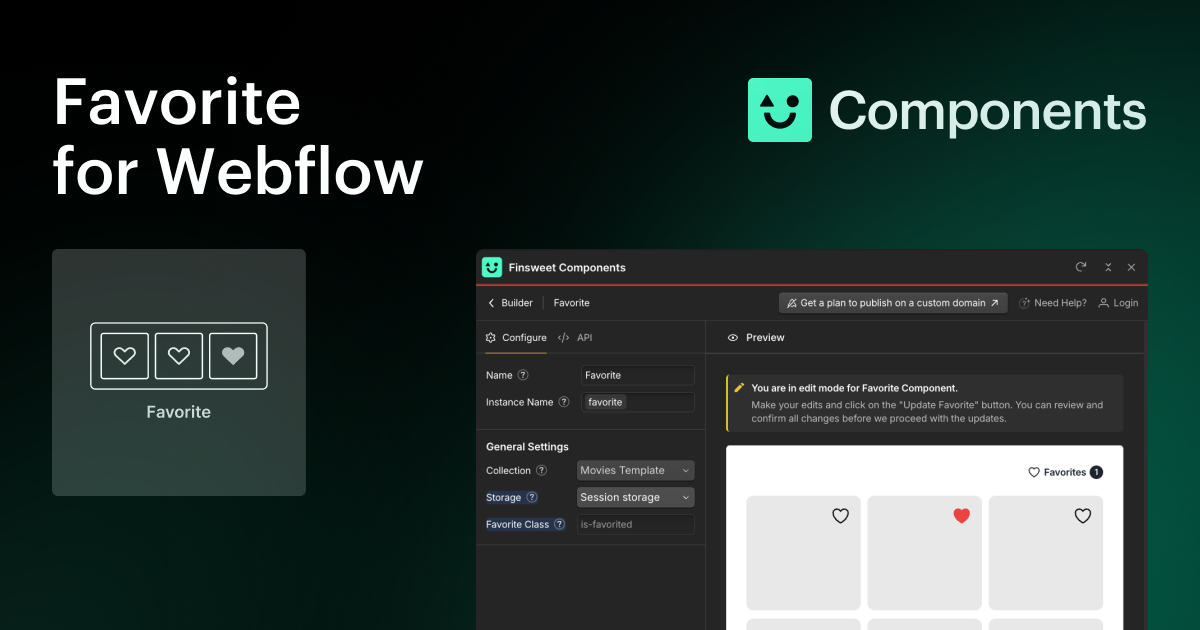
Task: Click the General Settings heading
Action: [527, 447]
